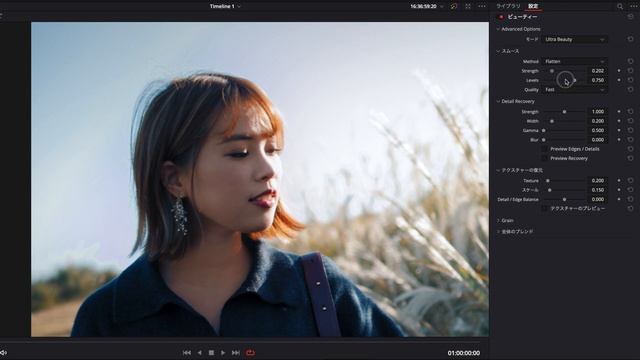Play the clip in reverse

pos(200,353)
